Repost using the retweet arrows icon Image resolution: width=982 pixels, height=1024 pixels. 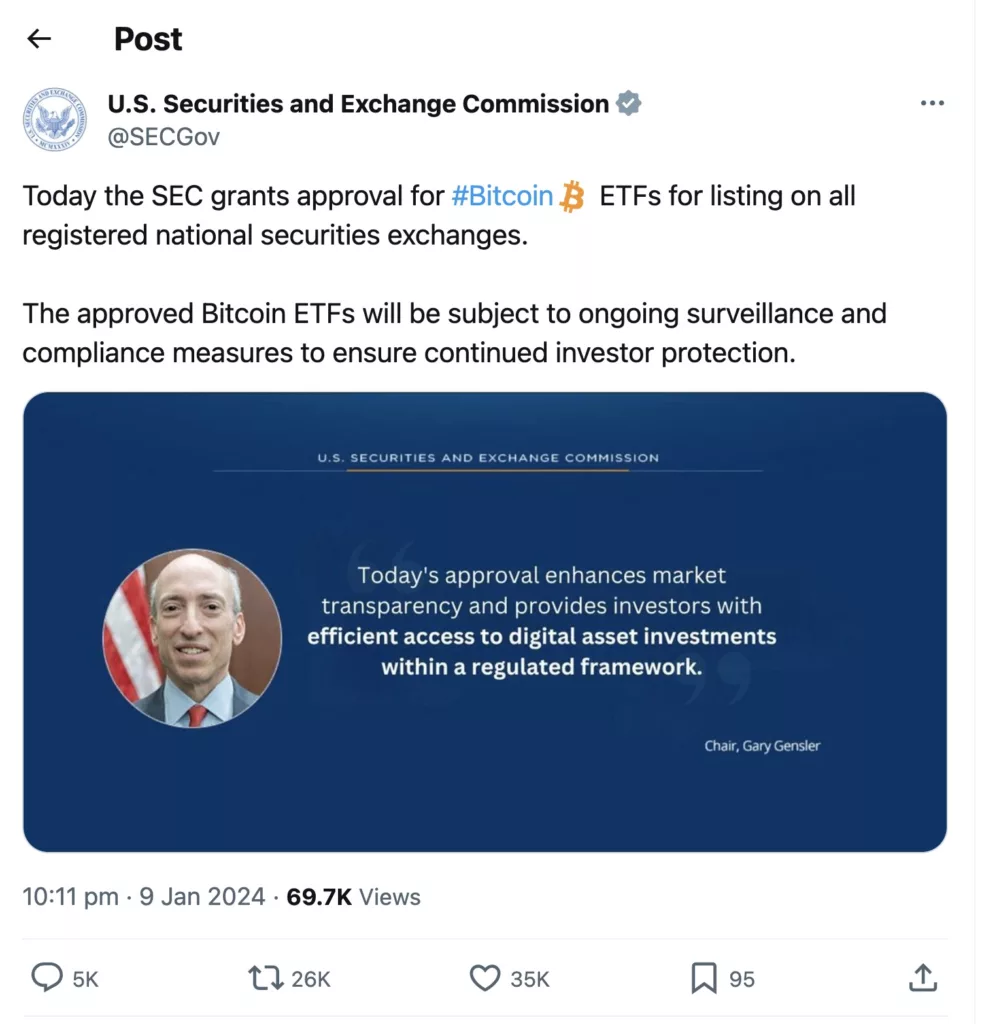[x=265, y=978]
